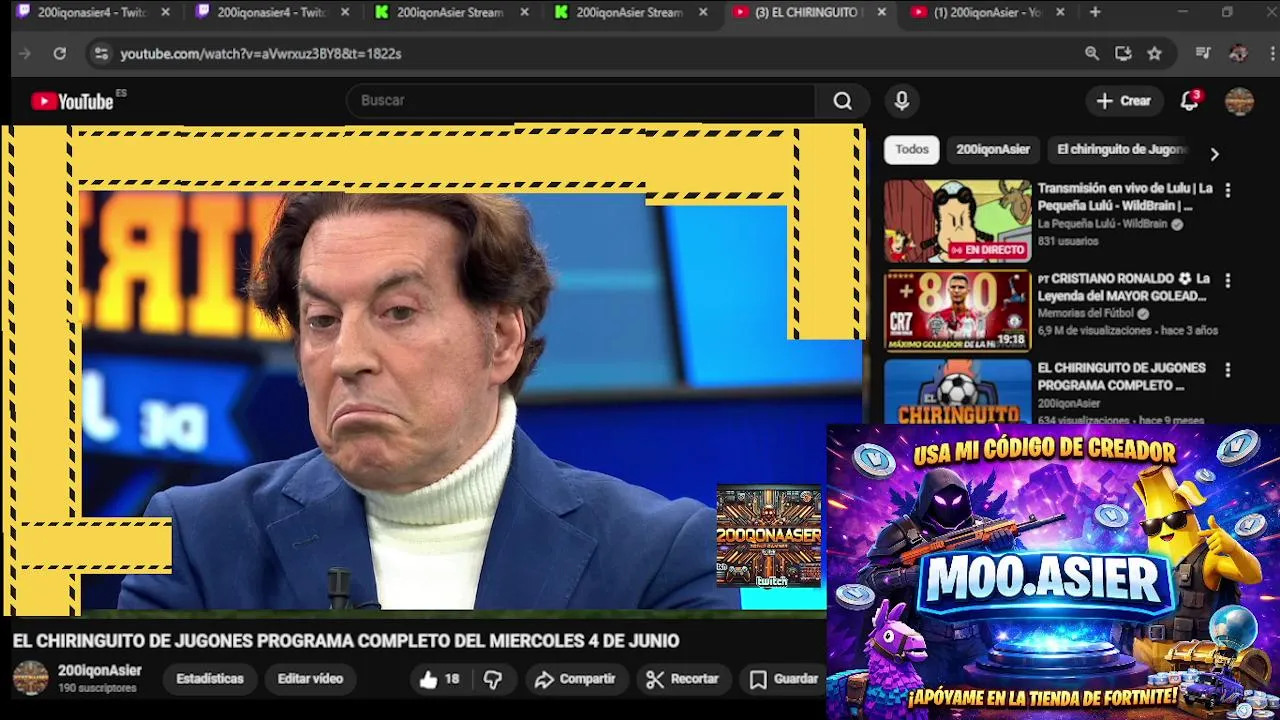The height and width of the screenshot is (720, 1280).
Task: Click the video title text
Action: pyautogui.click(x=346, y=641)
